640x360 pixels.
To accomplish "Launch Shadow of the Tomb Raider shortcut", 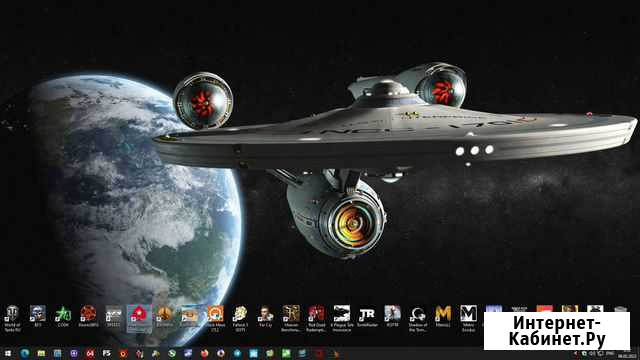I will [x=418, y=318].
